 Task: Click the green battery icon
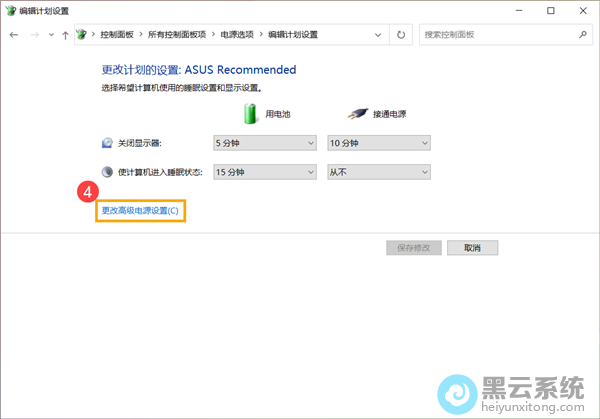(x=251, y=112)
